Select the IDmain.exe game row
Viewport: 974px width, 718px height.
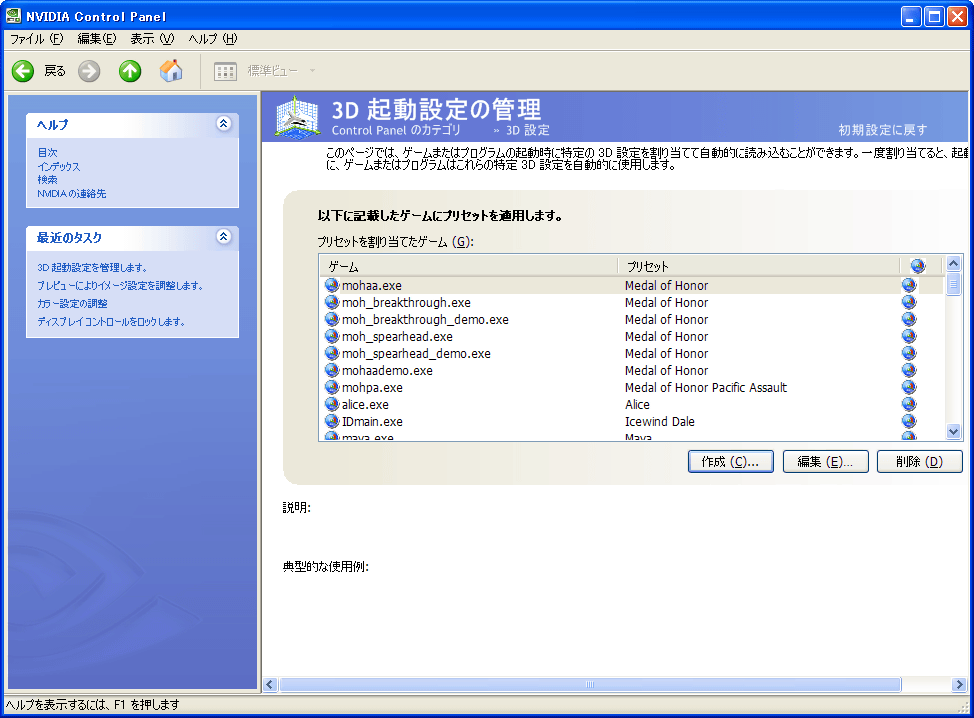click(632, 421)
